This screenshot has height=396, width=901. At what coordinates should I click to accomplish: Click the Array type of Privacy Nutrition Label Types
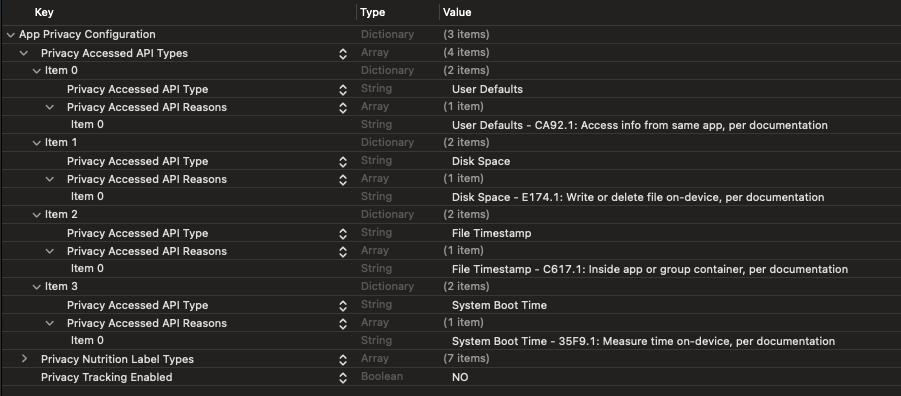click(375, 358)
